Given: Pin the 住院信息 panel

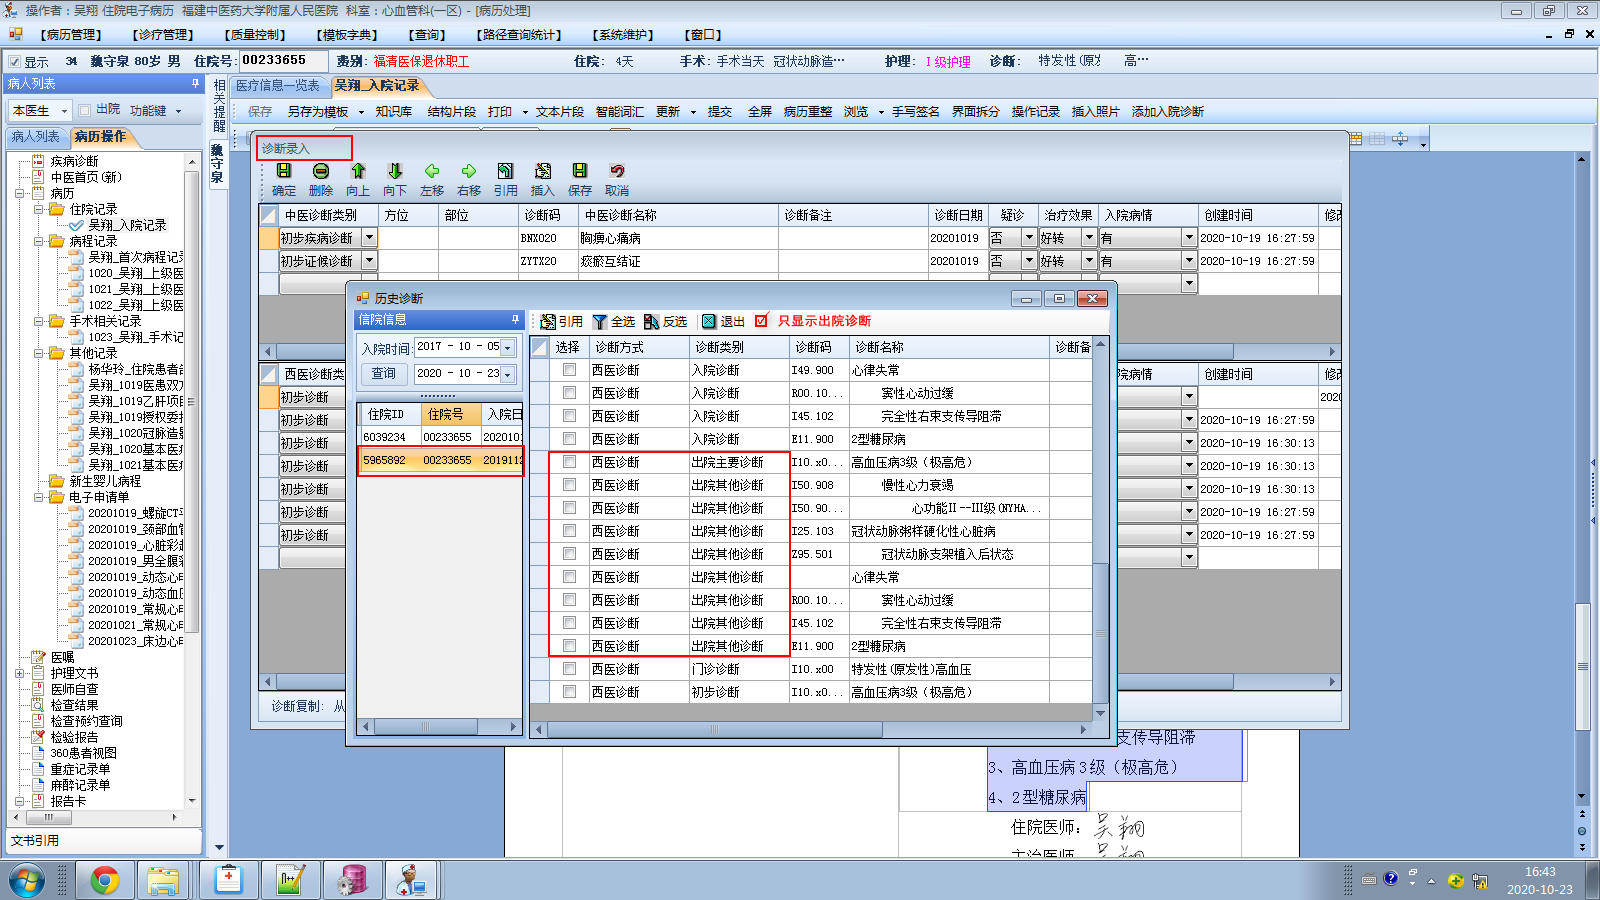Looking at the screenshot, I should coord(515,320).
